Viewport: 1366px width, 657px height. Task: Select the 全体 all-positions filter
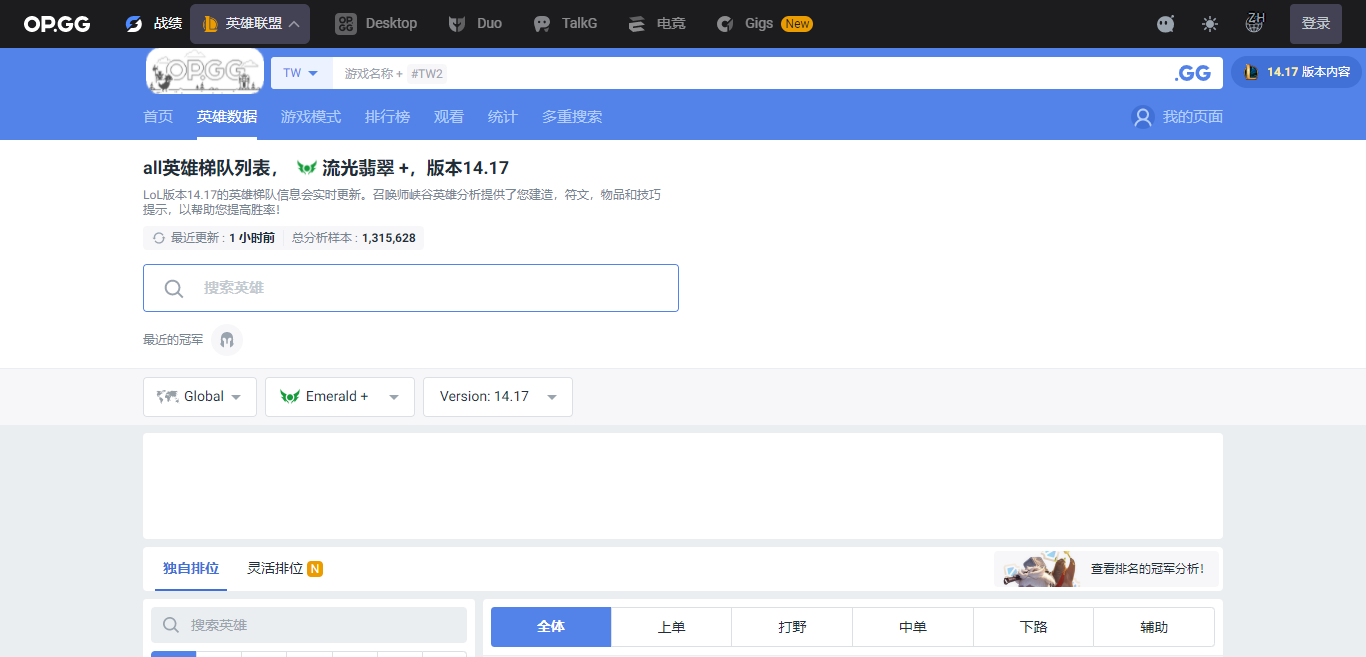pyautogui.click(x=551, y=627)
